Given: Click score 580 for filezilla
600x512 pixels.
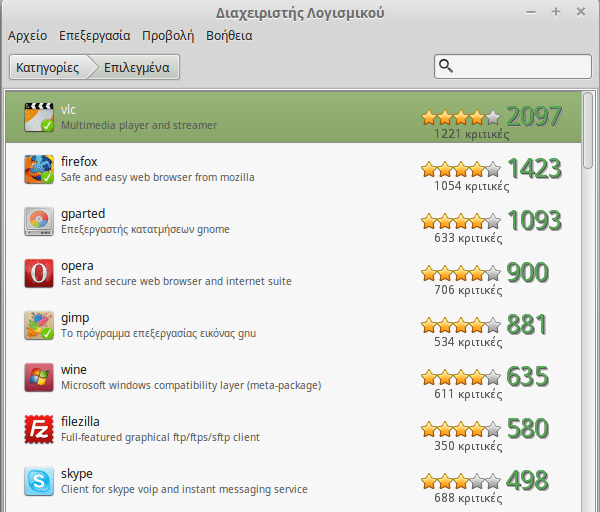Looking at the screenshot, I should coord(528,429).
